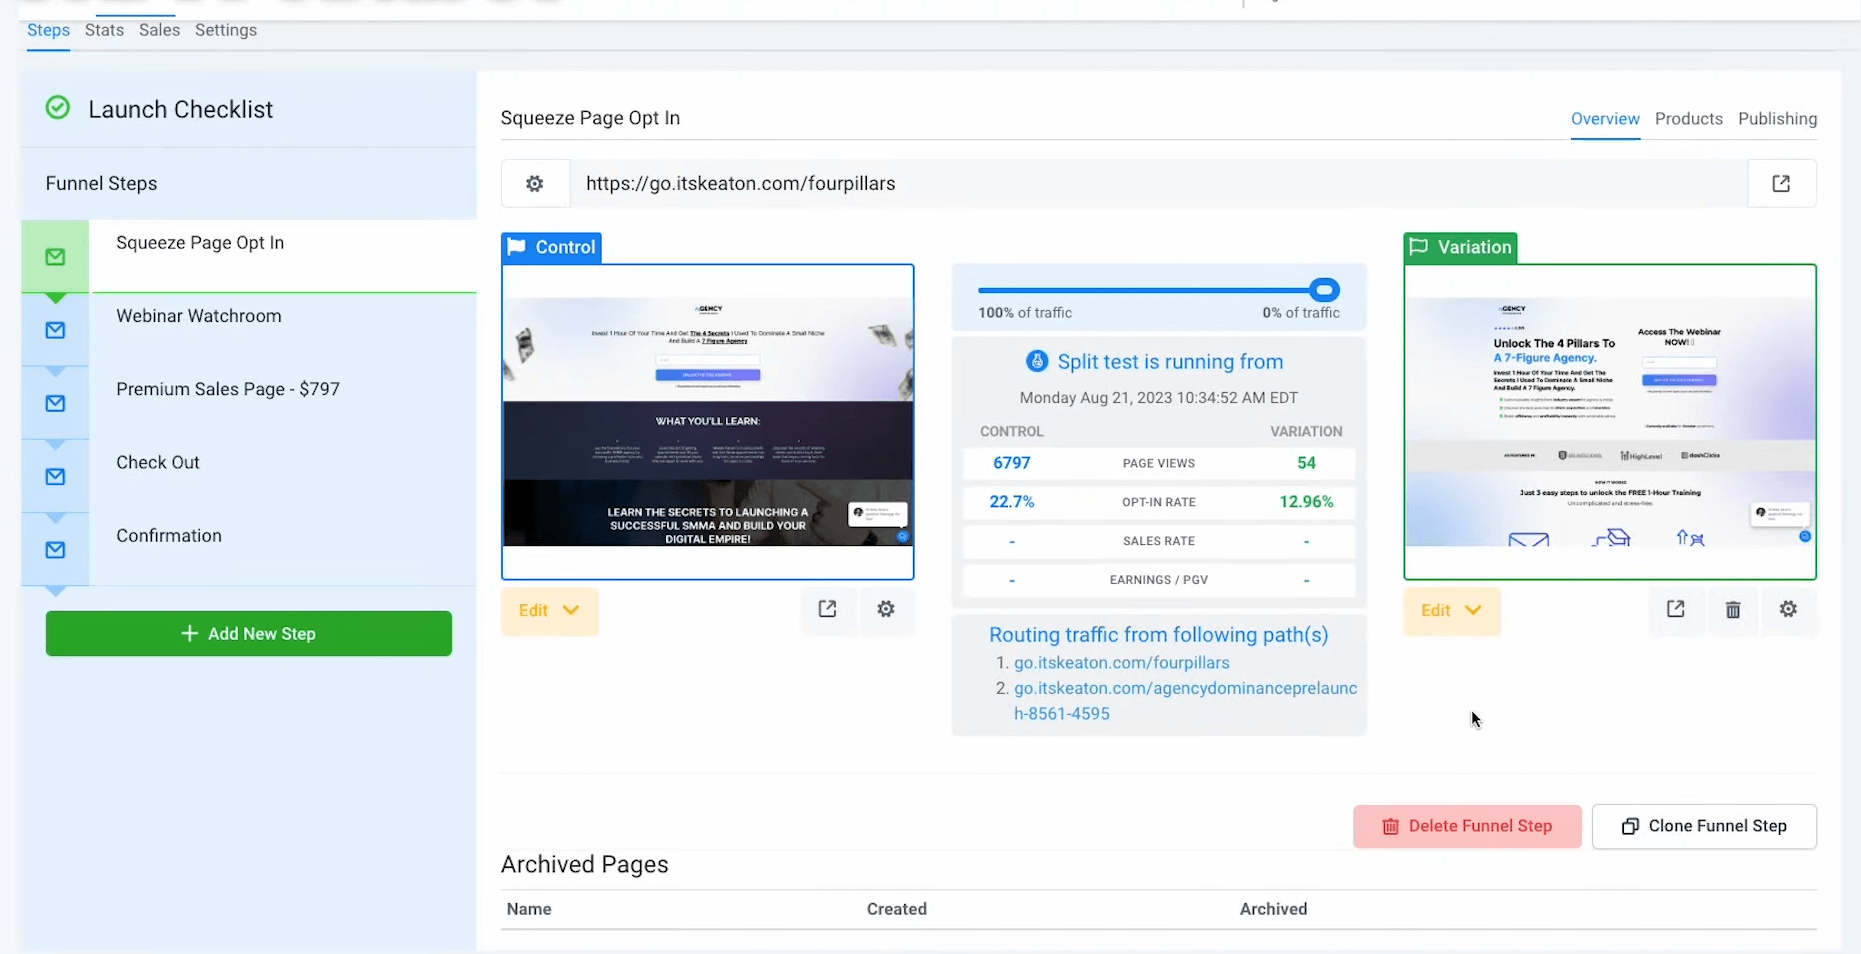
Task: Click the Control flag label
Action: pyautogui.click(x=551, y=247)
